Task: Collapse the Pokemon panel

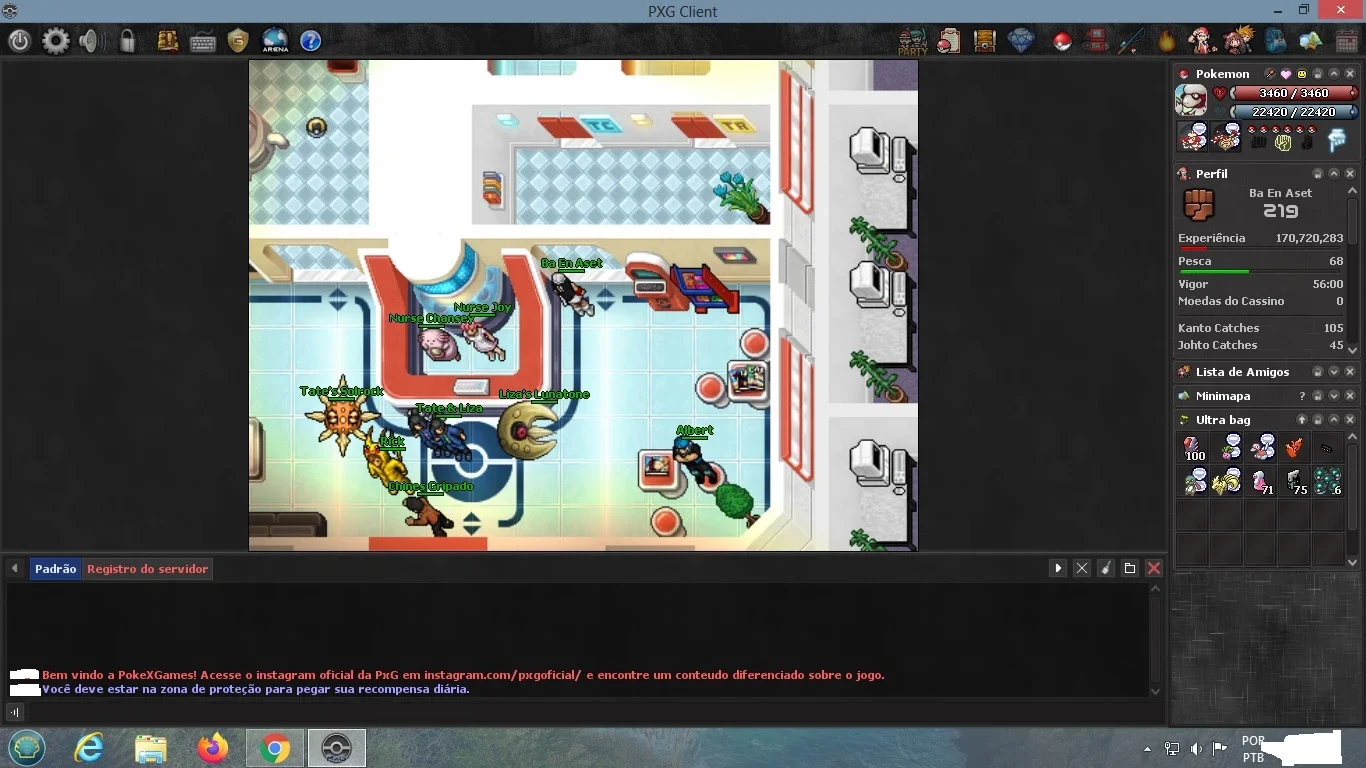Action: pyautogui.click(x=1334, y=74)
